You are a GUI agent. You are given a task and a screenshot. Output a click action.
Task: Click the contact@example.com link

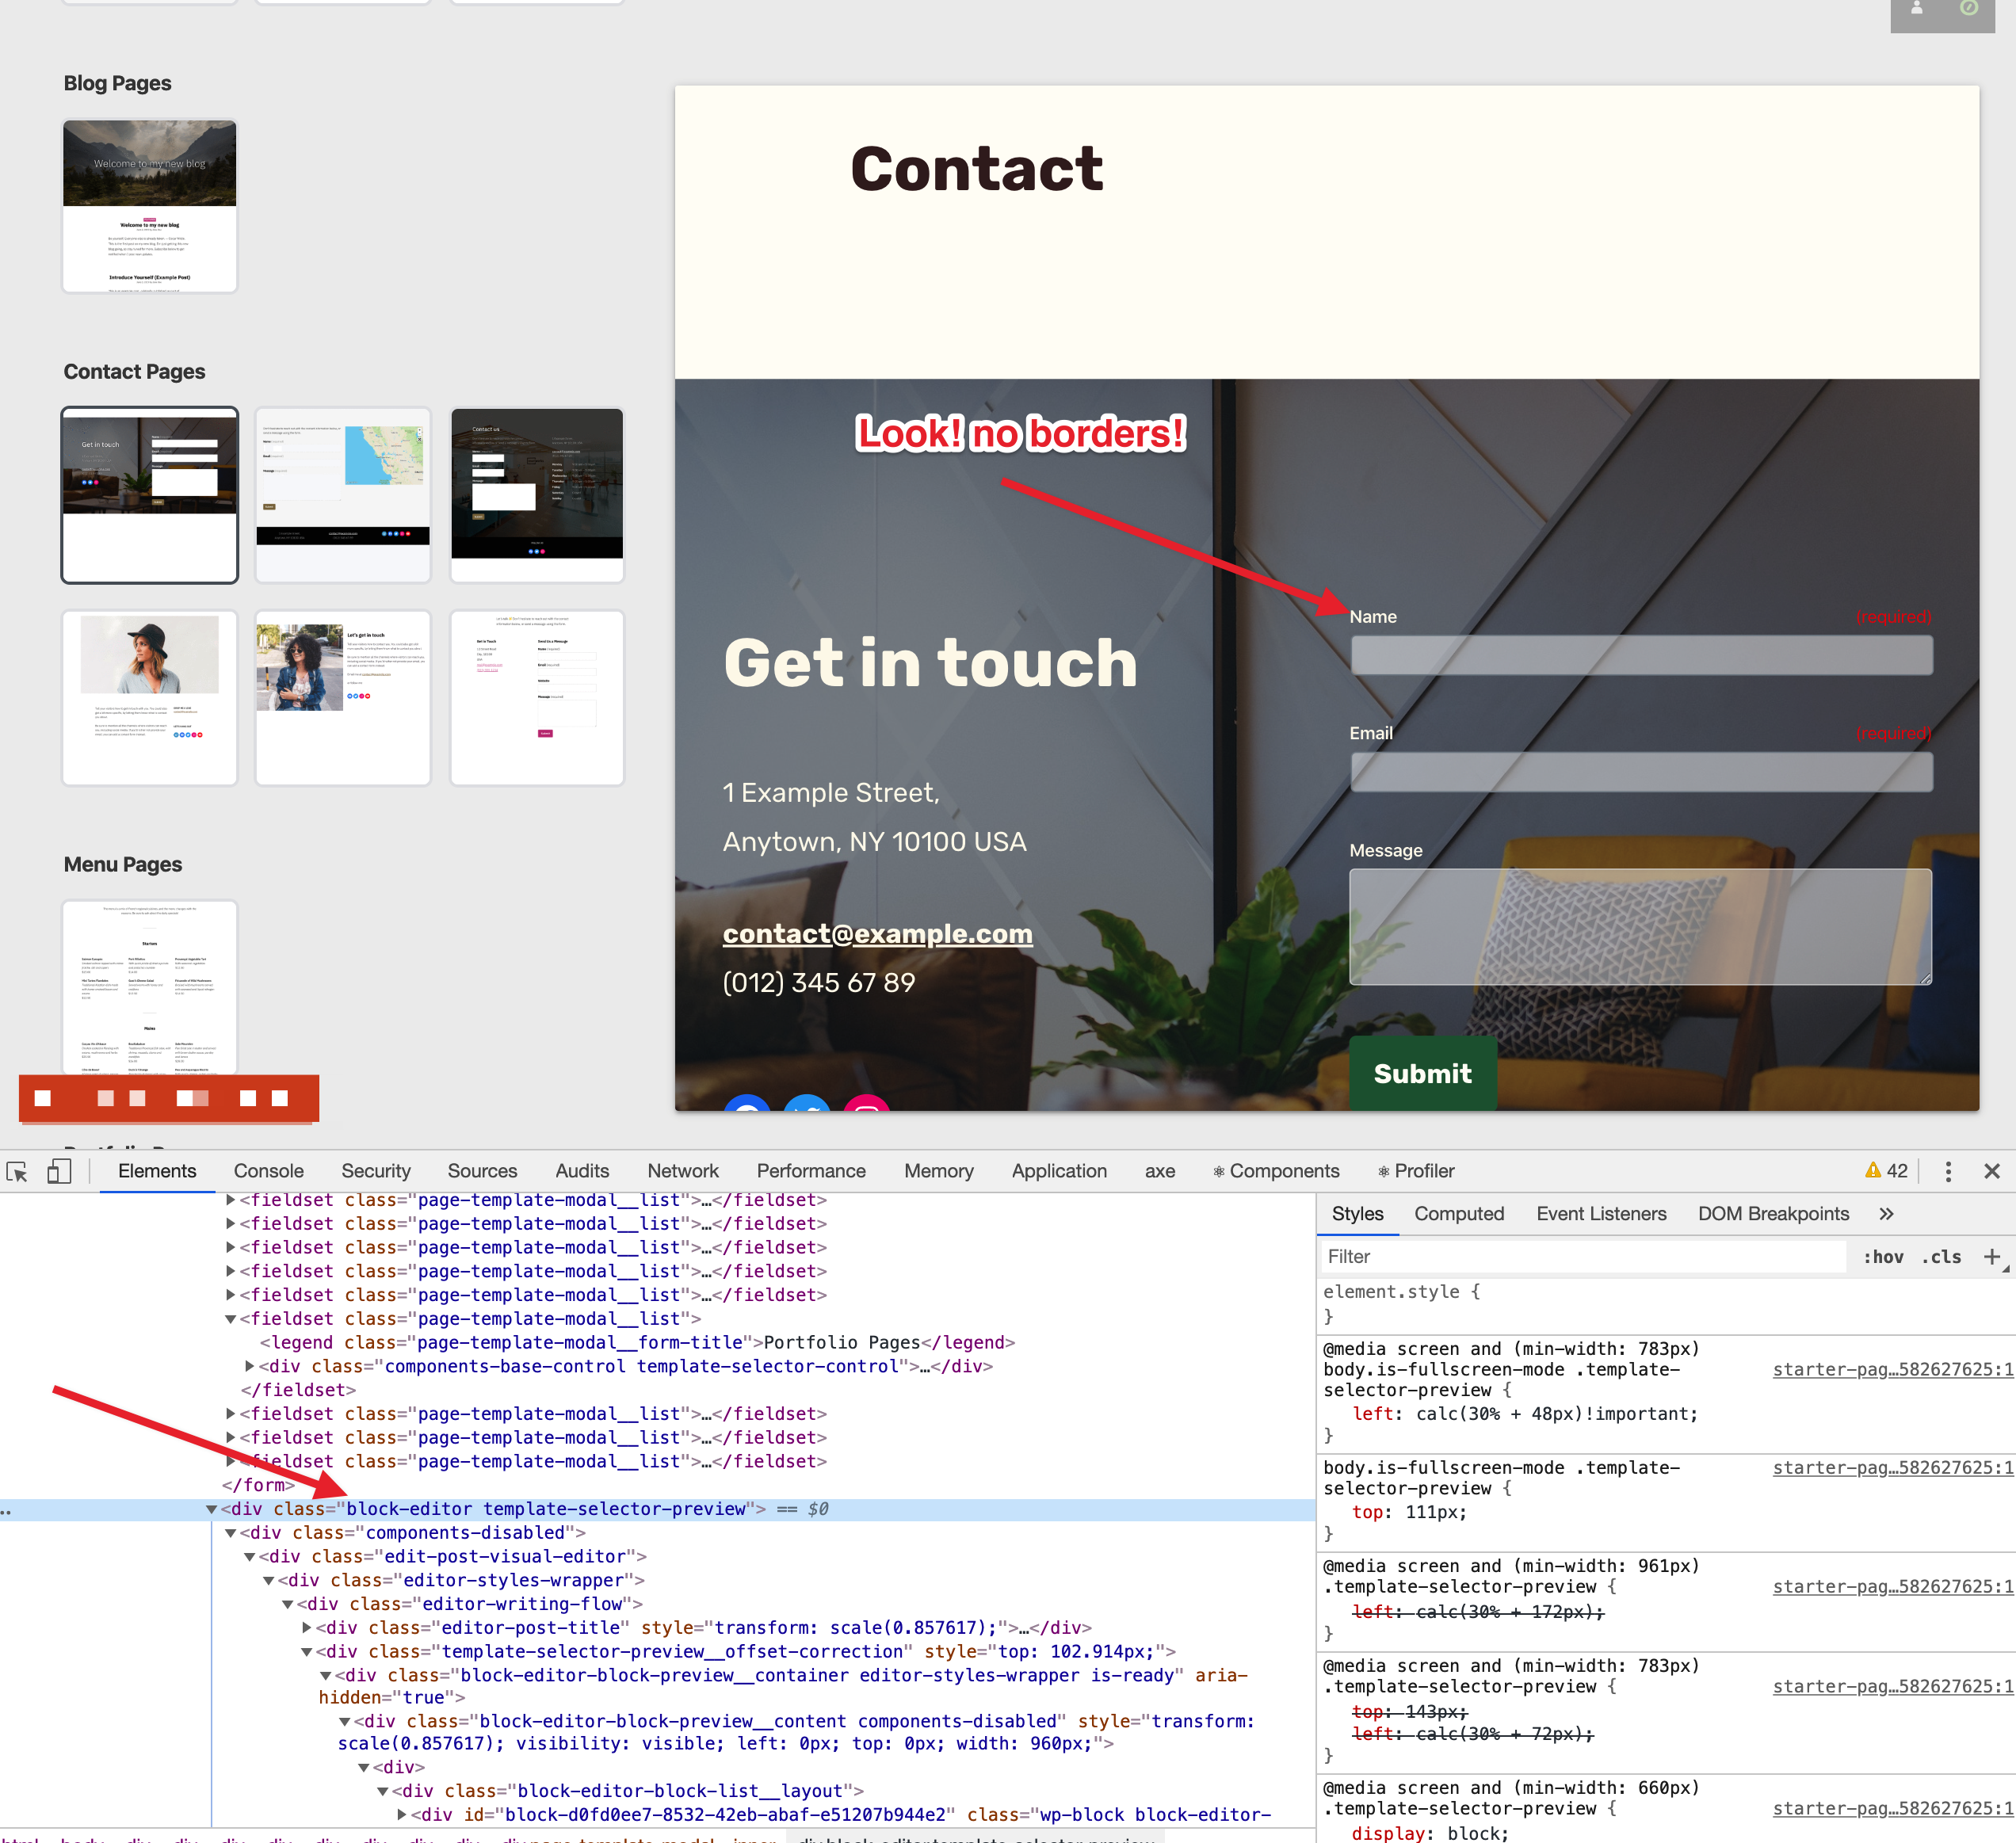pos(877,933)
